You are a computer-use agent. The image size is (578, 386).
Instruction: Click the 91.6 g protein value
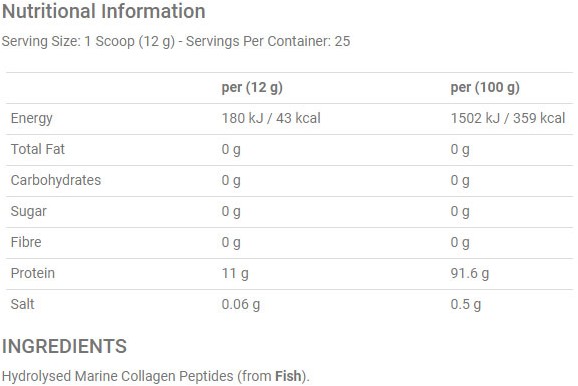coord(470,274)
